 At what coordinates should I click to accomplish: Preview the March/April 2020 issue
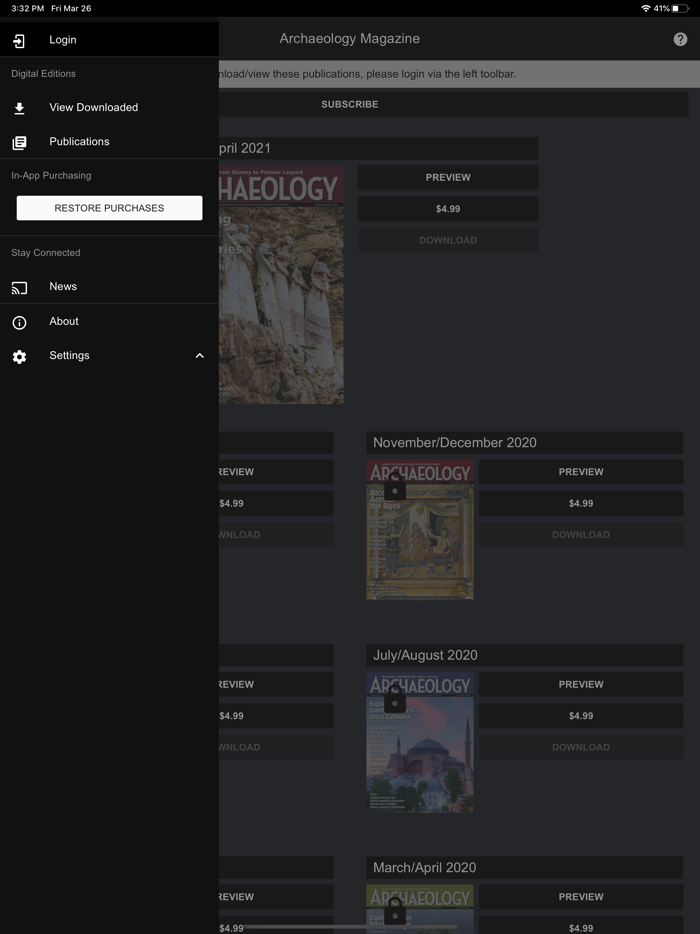(581, 897)
